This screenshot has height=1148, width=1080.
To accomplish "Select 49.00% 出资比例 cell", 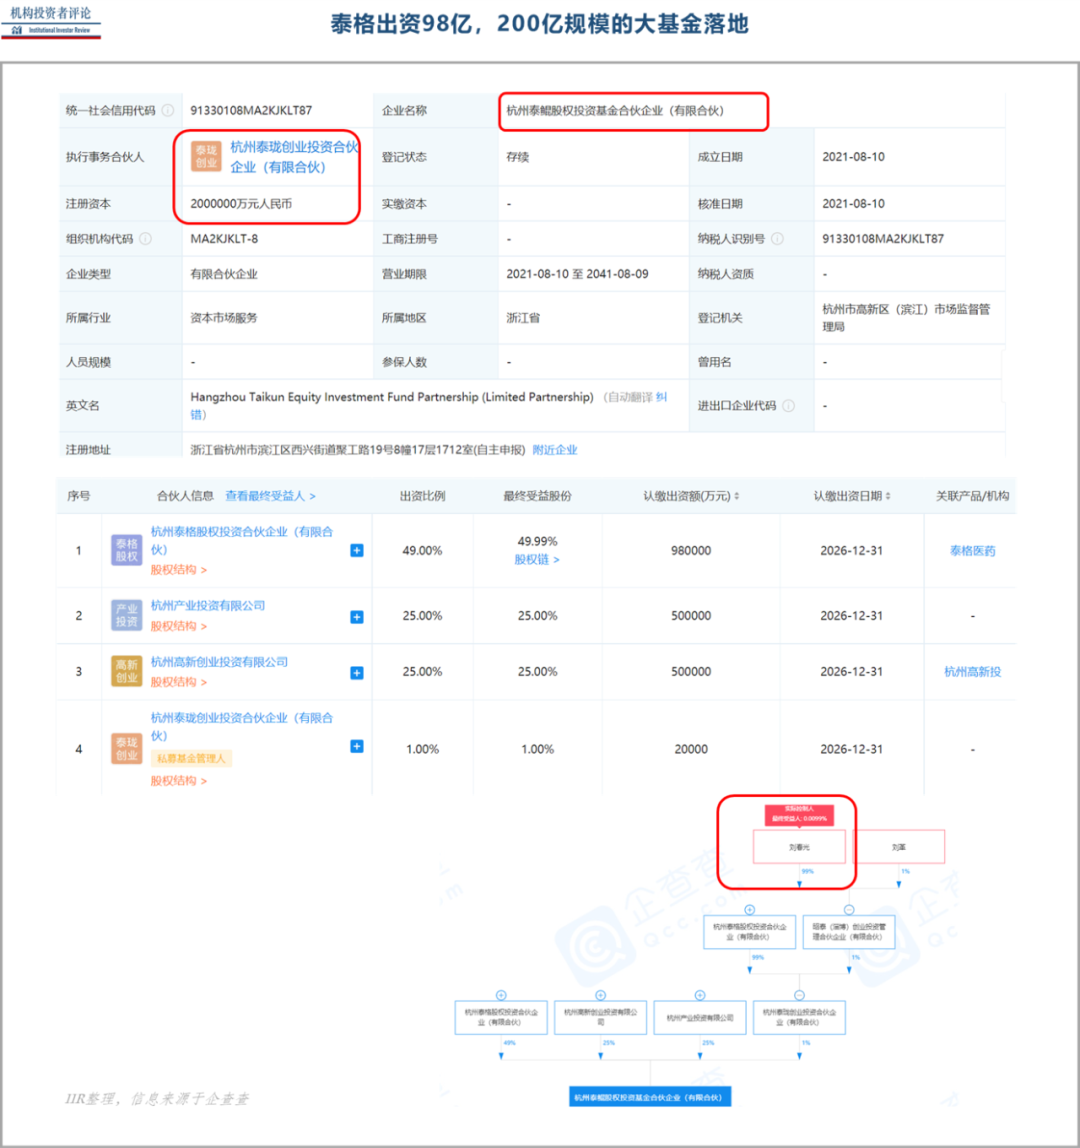I will 422,551.
